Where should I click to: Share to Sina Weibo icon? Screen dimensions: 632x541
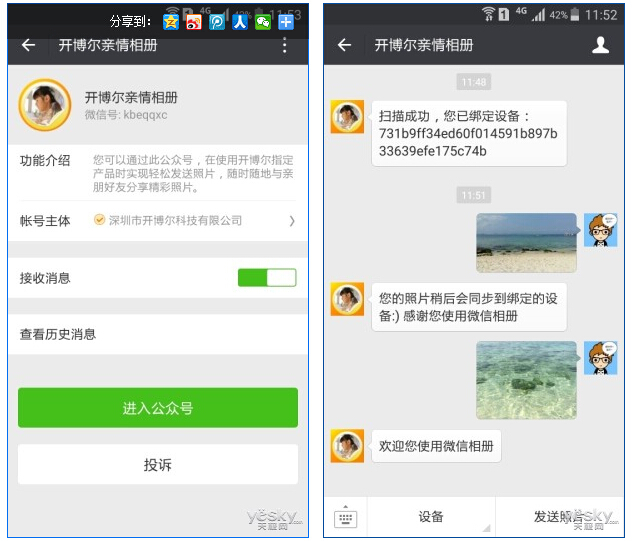(193, 22)
